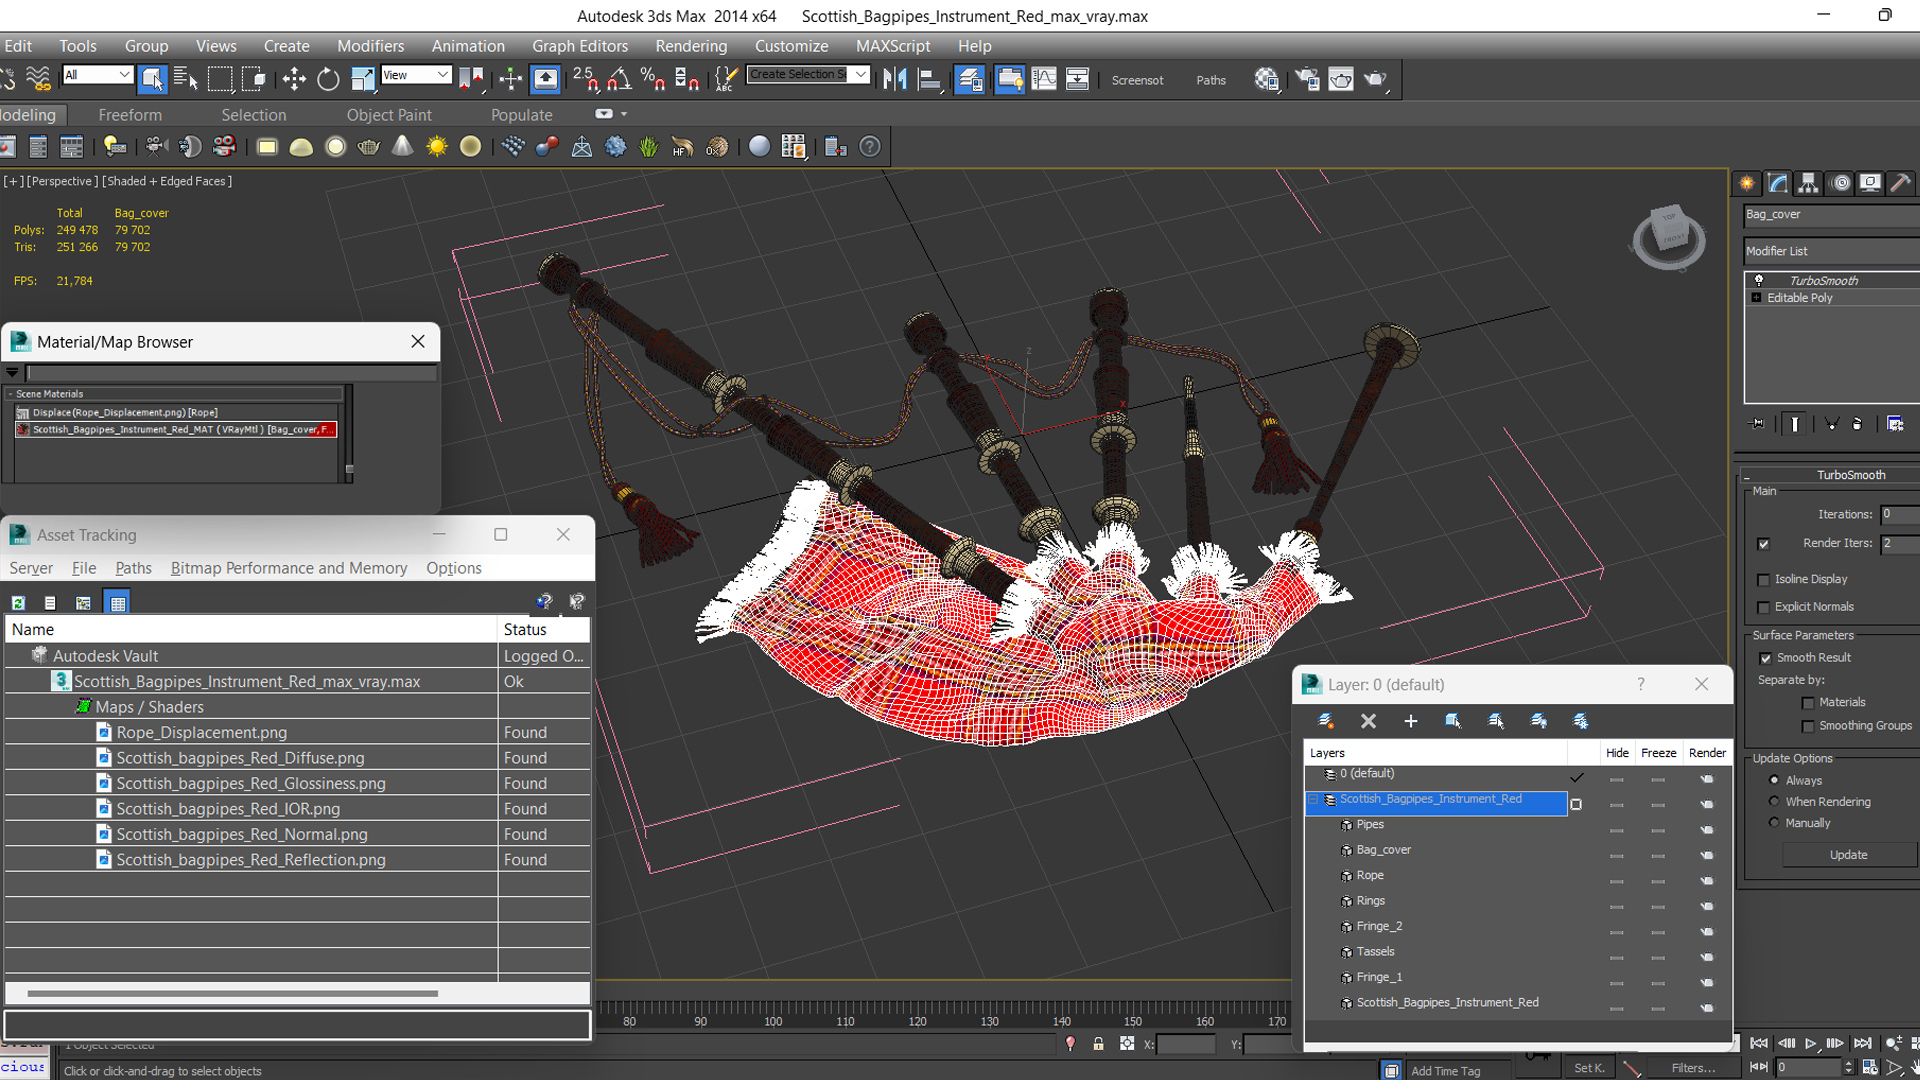
Task: Choose the Select and Rotate tool
Action: [x=328, y=79]
